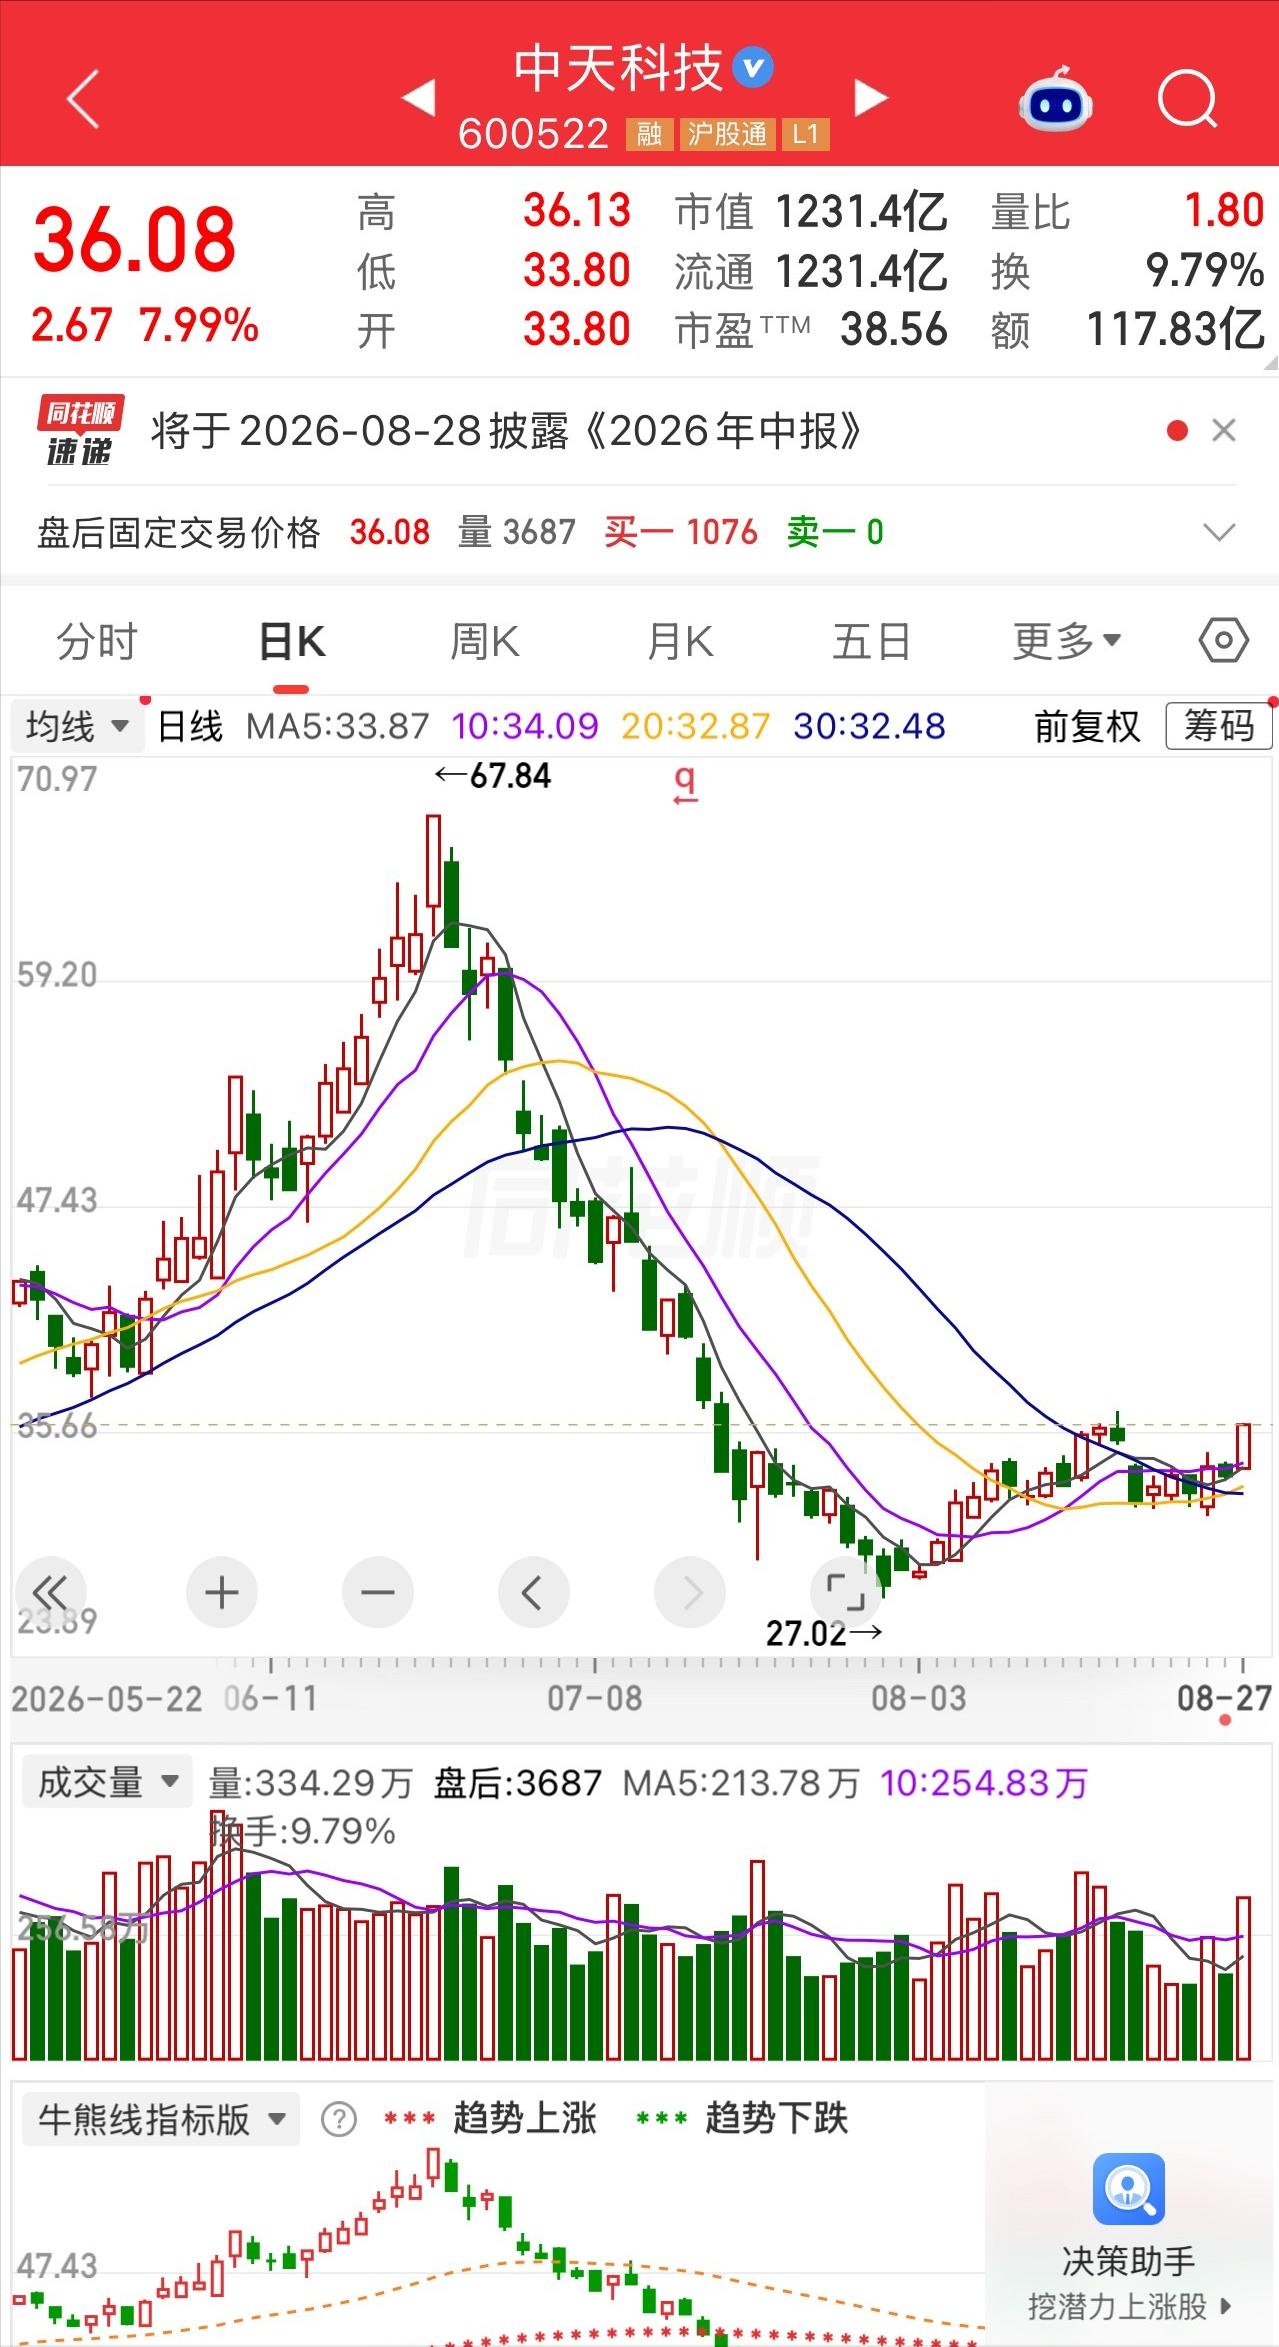The width and height of the screenshot is (1279, 2347).
Task: Move chart cursor left one candle
Action: (533, 1592)
